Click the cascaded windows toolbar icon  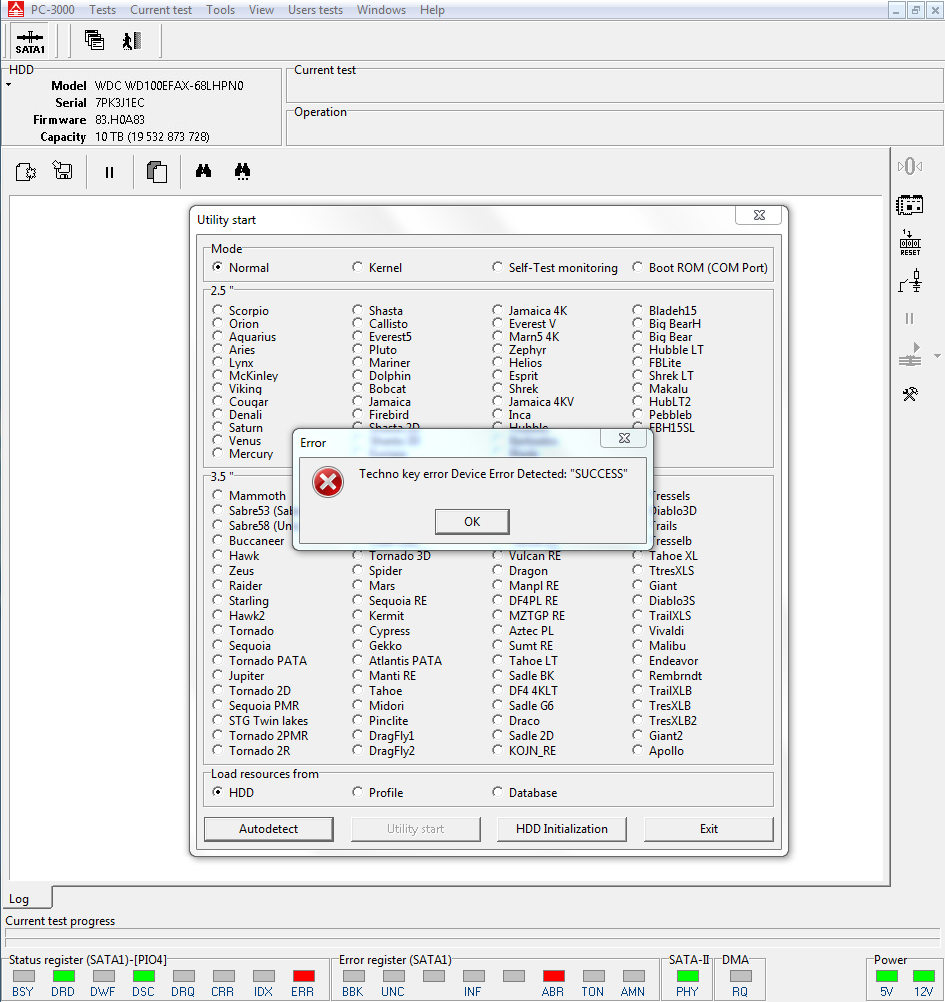click(94, 40)
